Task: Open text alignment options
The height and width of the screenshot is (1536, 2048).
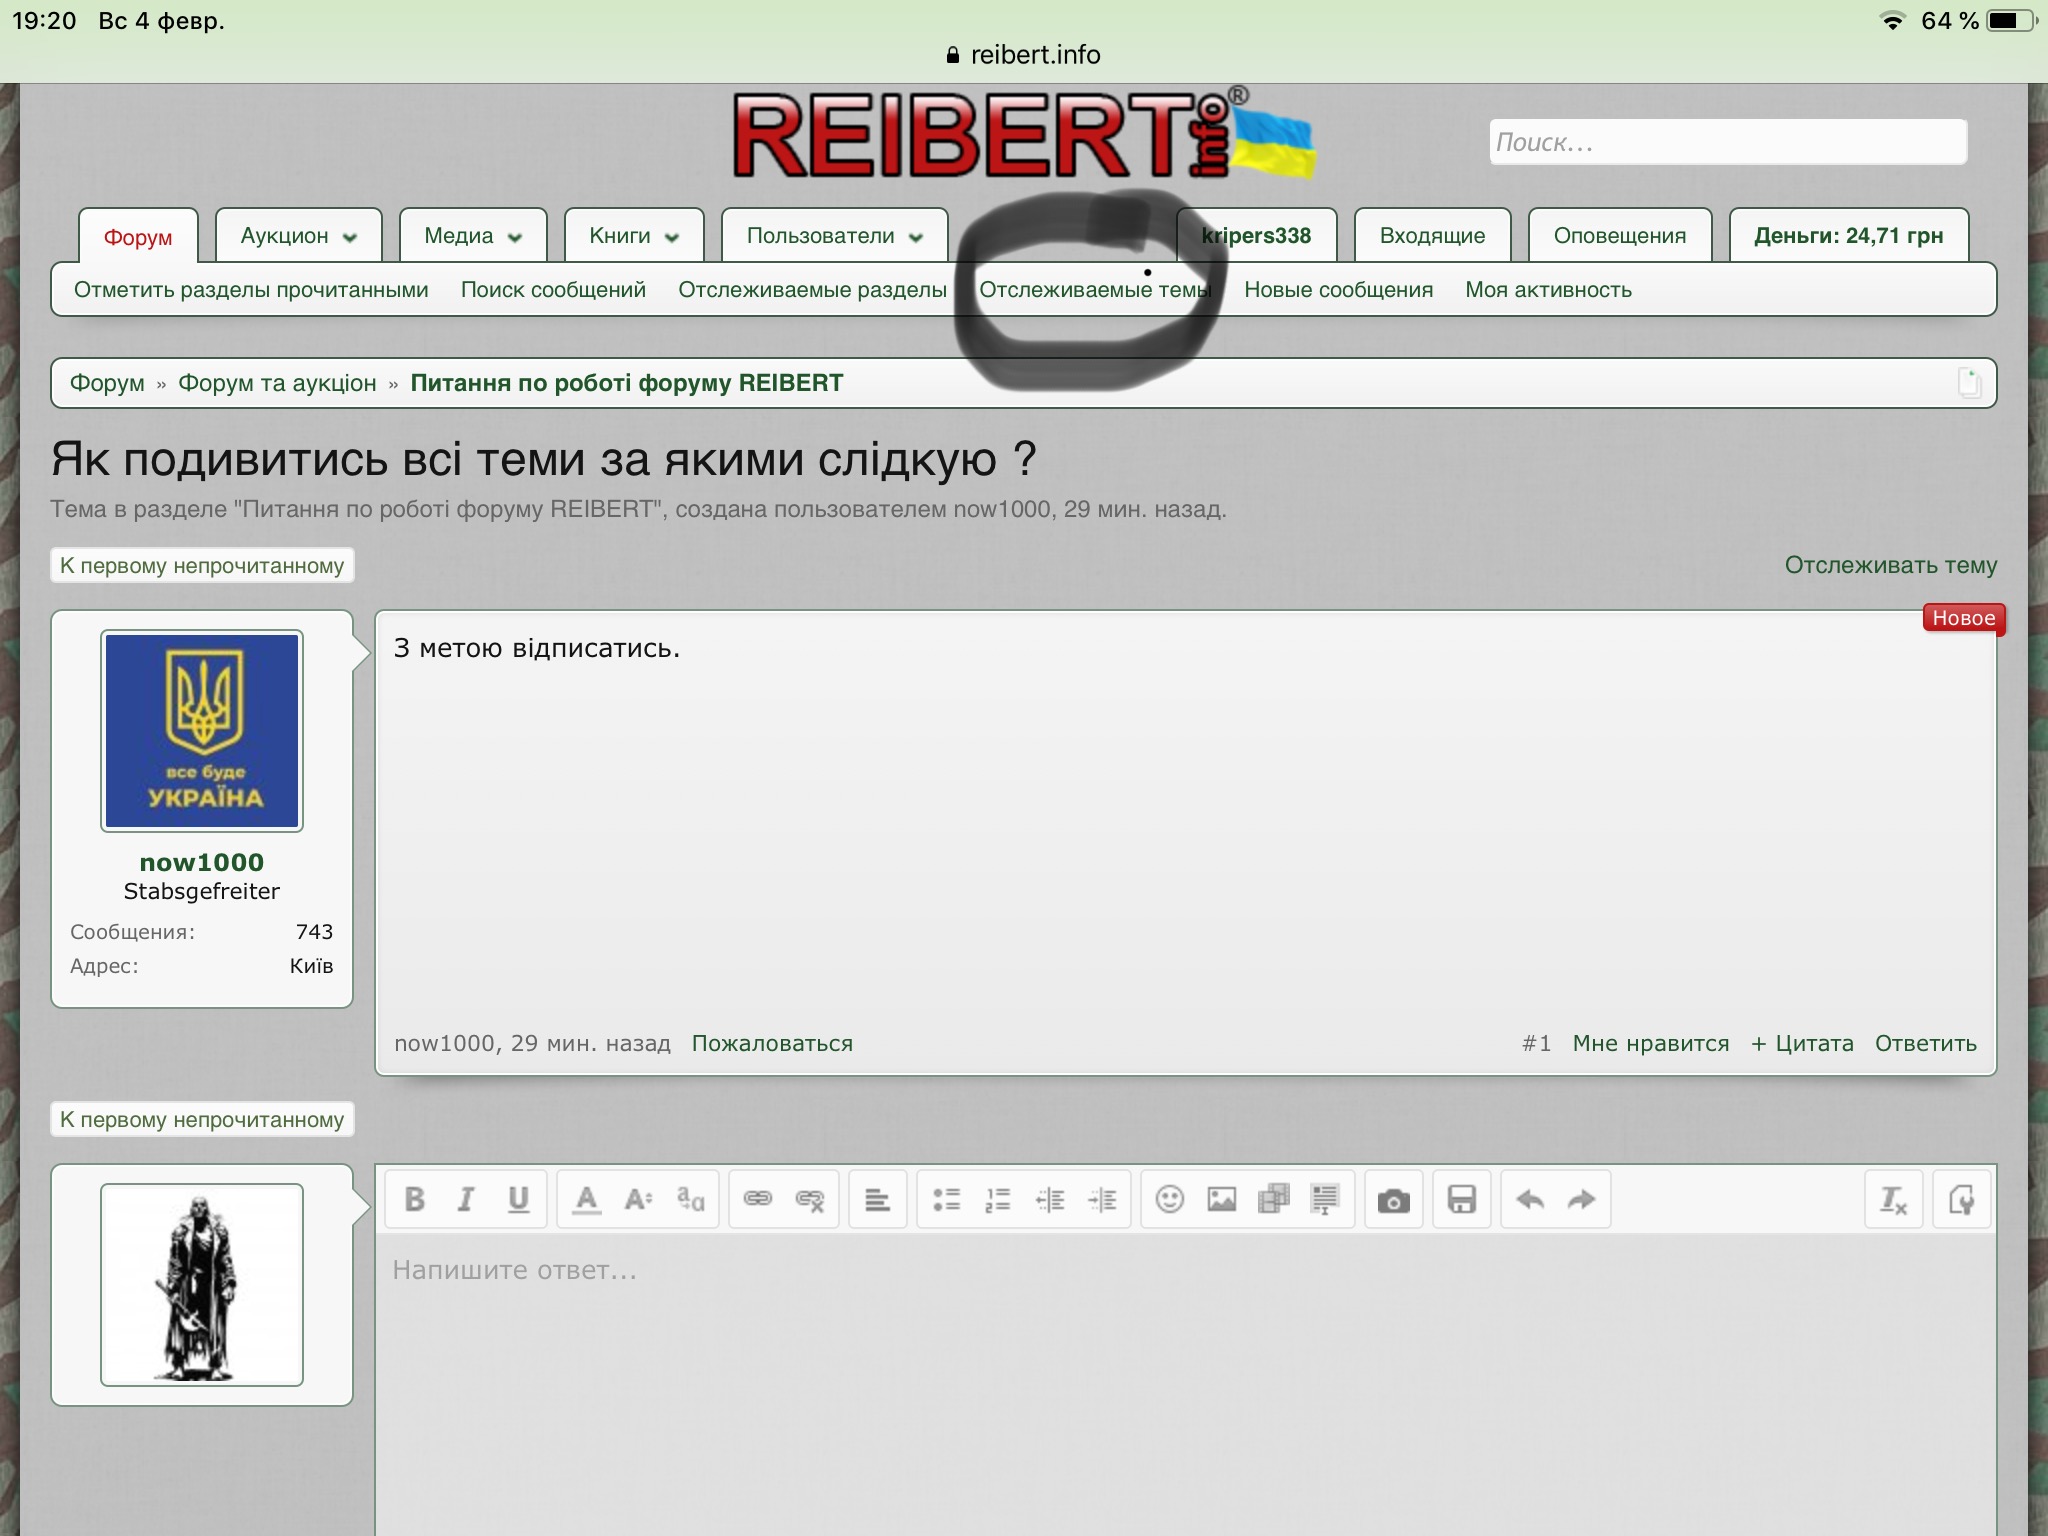Action: pos(878,1199)
